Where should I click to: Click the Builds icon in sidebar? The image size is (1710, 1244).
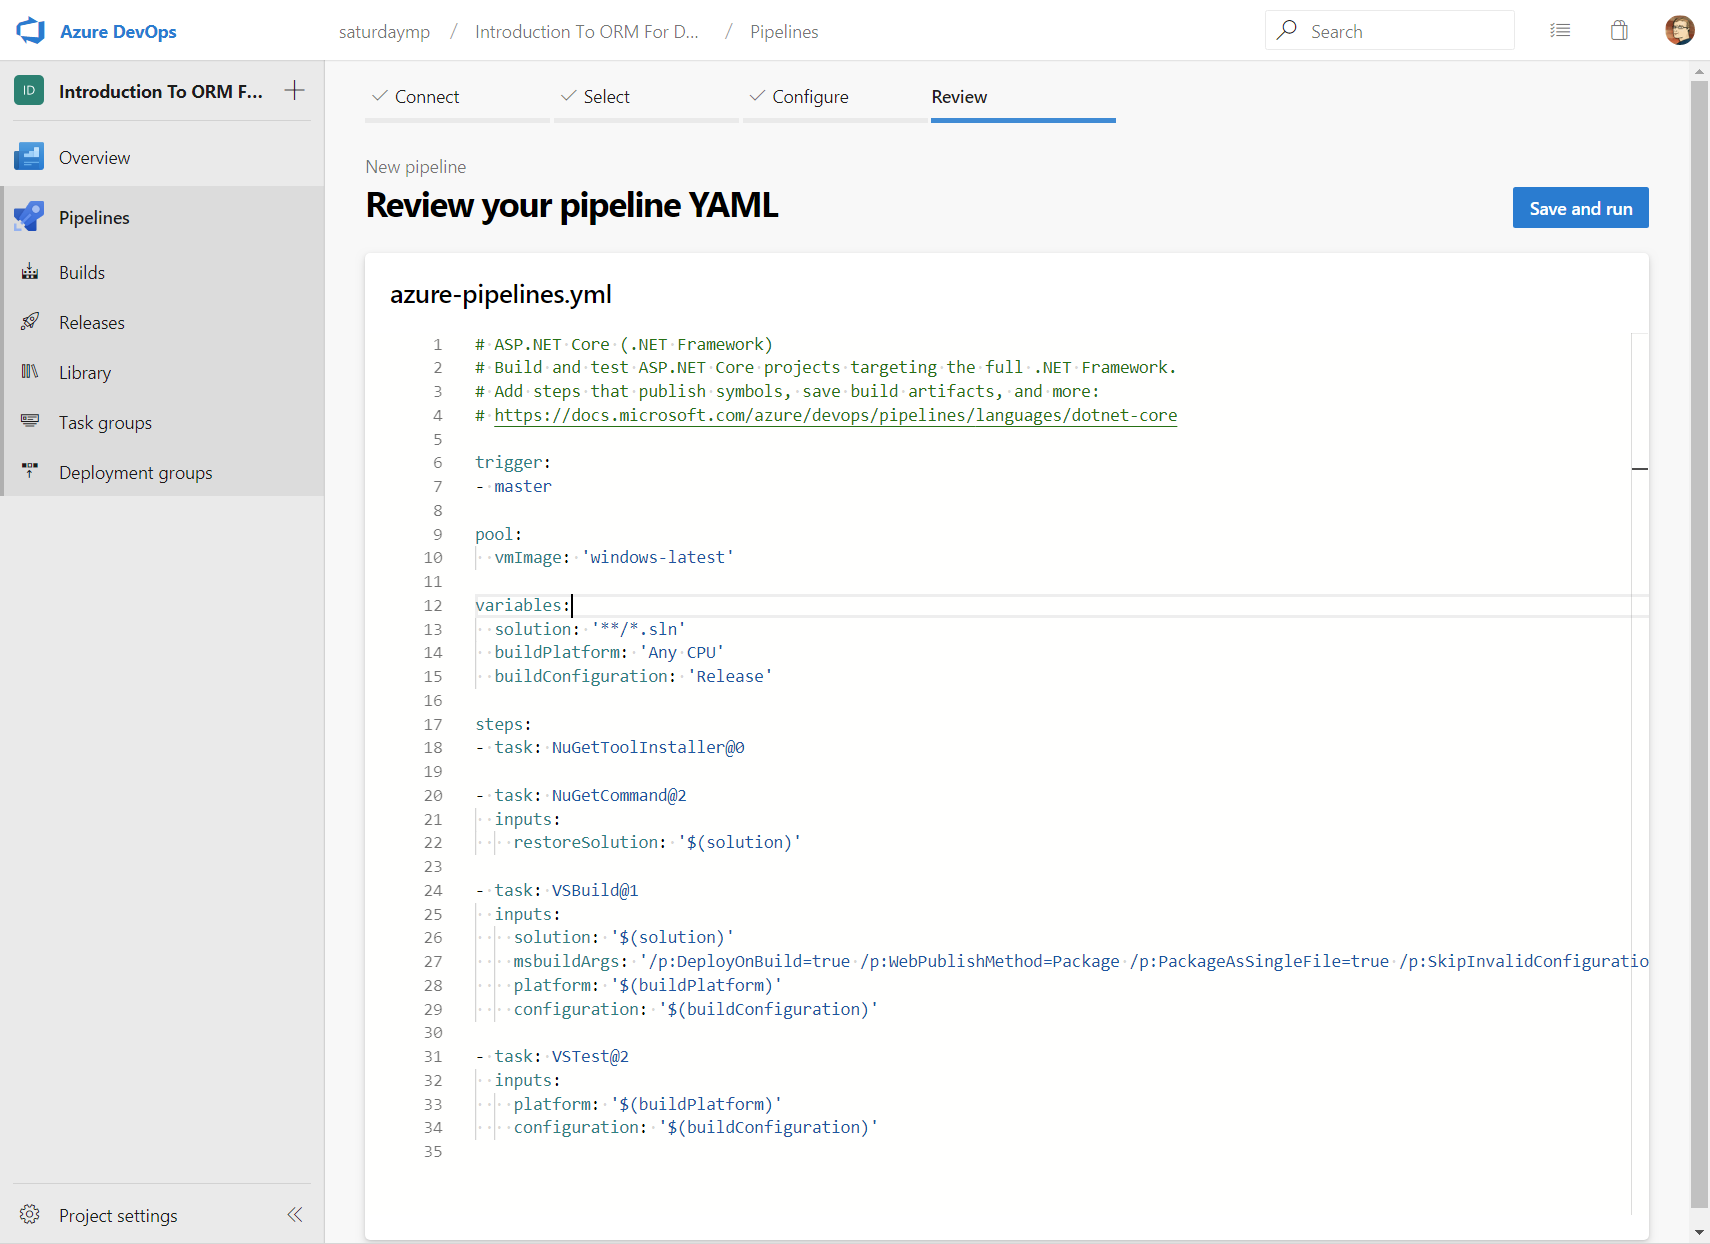(30, 272)
